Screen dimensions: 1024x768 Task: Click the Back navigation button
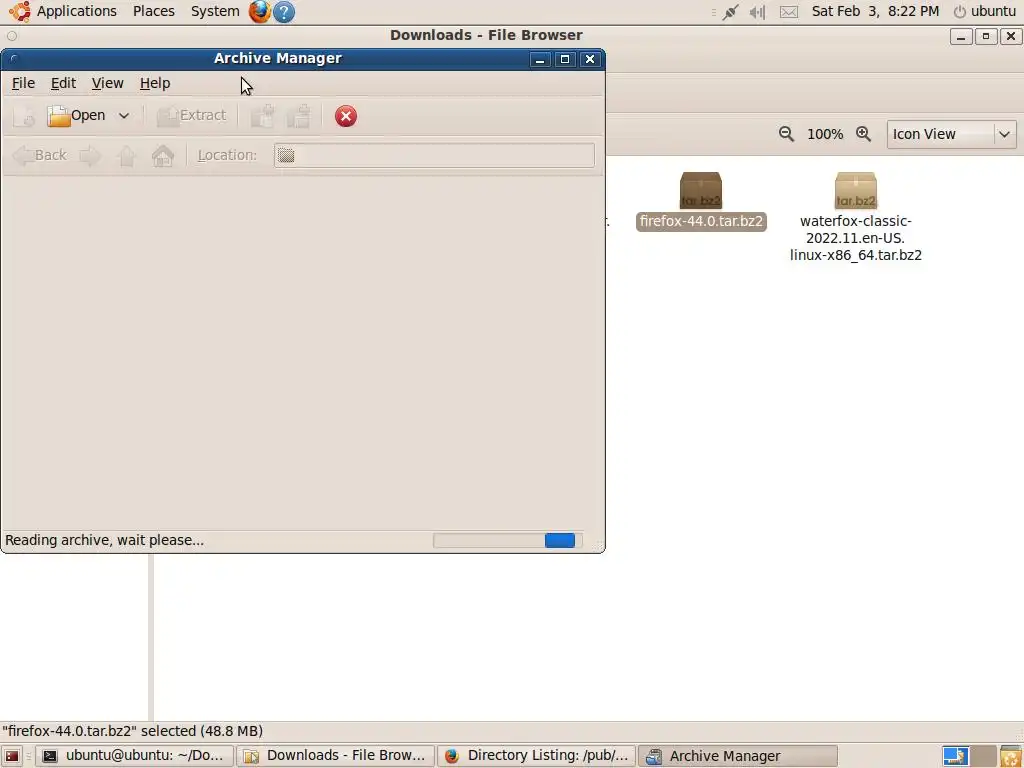click(x=40, y=155)
